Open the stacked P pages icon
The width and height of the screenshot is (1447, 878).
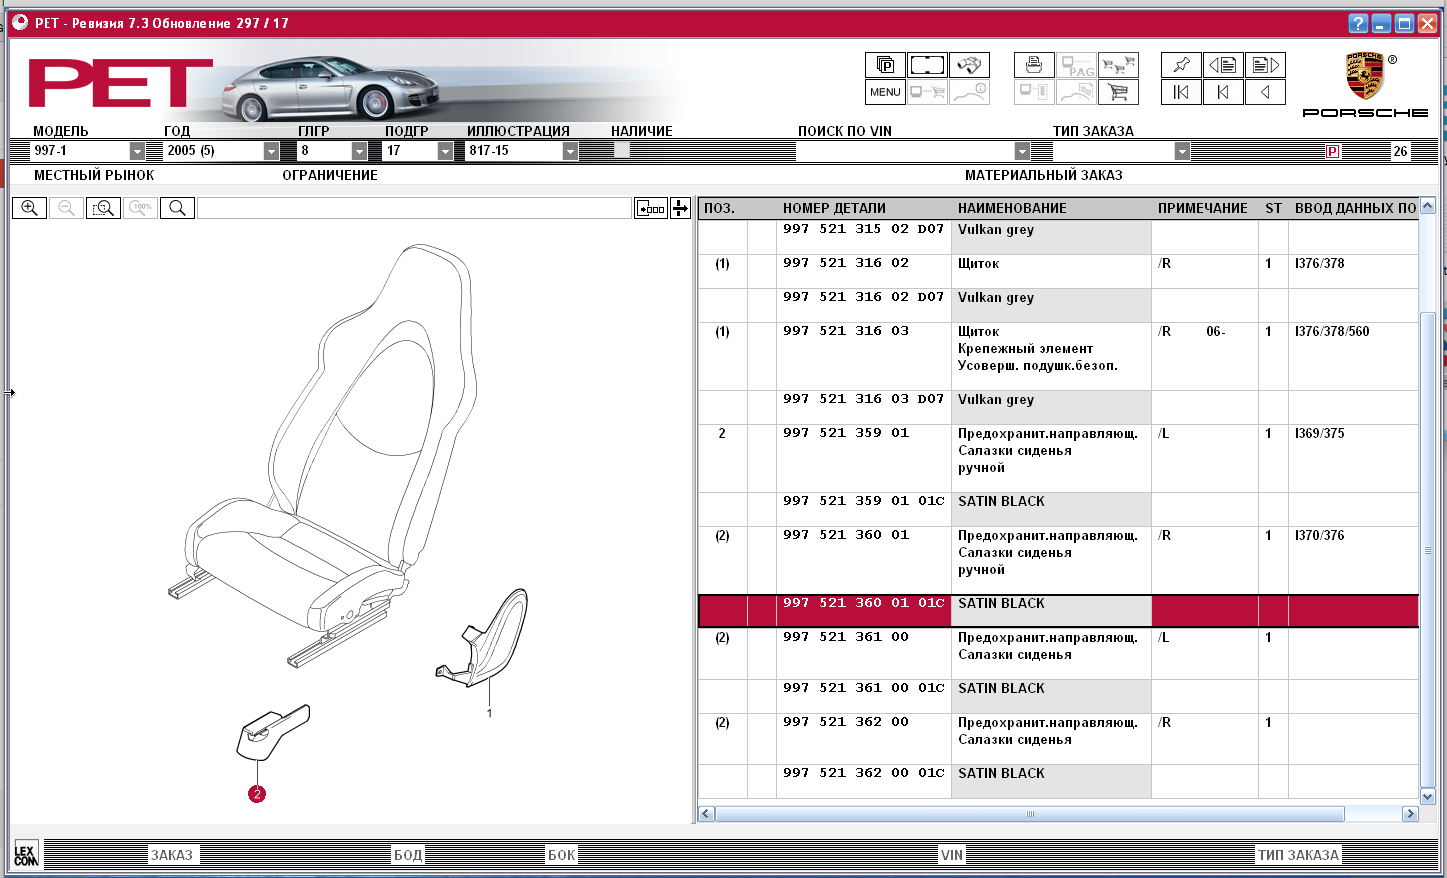point(885,65)
